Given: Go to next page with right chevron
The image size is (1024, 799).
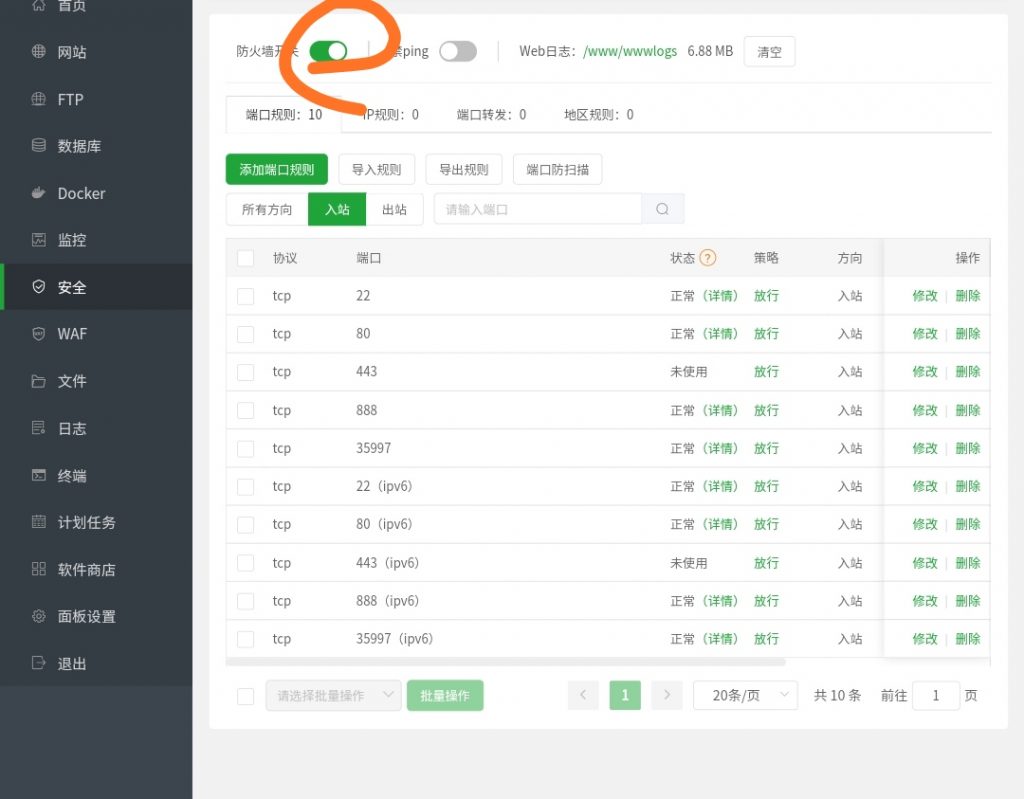Looking at the screenshot, I should (x=667, y=695).
